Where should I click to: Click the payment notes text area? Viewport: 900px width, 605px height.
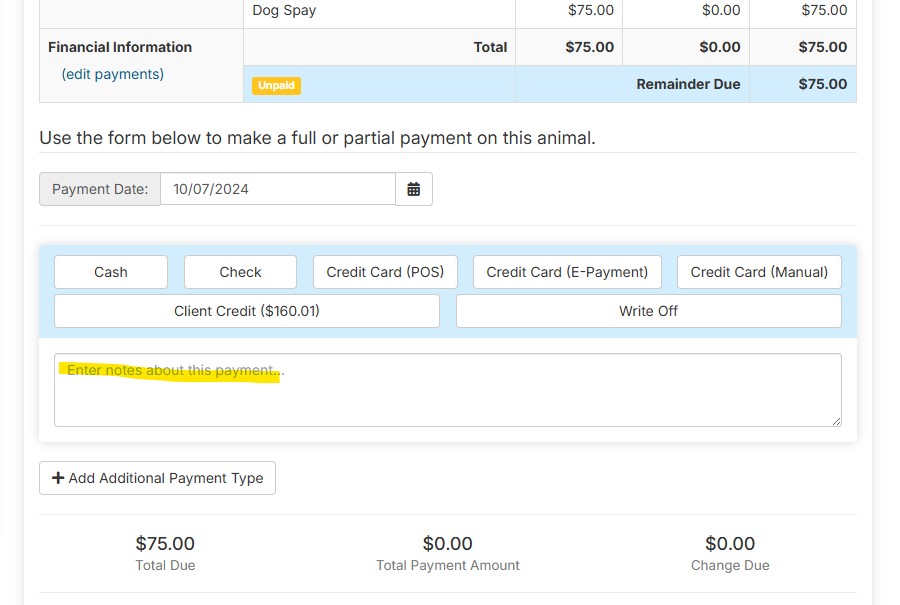(x=447, y=390)
